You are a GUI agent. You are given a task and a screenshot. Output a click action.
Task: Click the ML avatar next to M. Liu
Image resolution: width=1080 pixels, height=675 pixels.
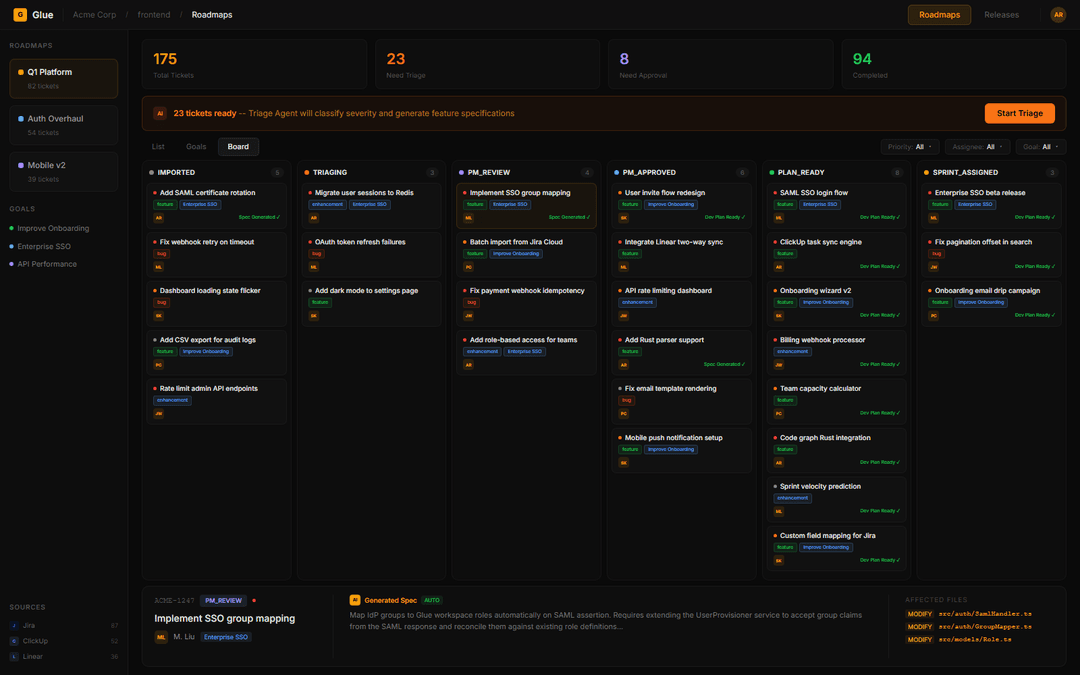tap(161, 637)
